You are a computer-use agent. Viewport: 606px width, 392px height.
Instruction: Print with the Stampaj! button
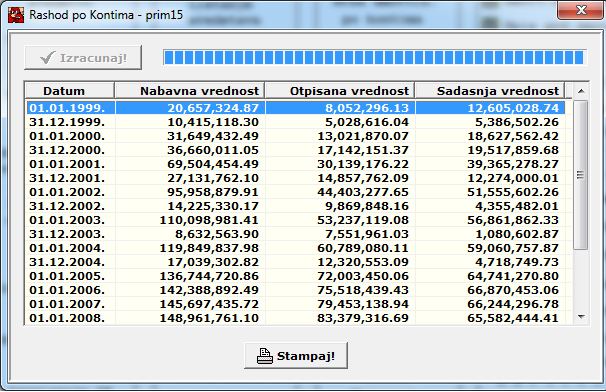296,356
